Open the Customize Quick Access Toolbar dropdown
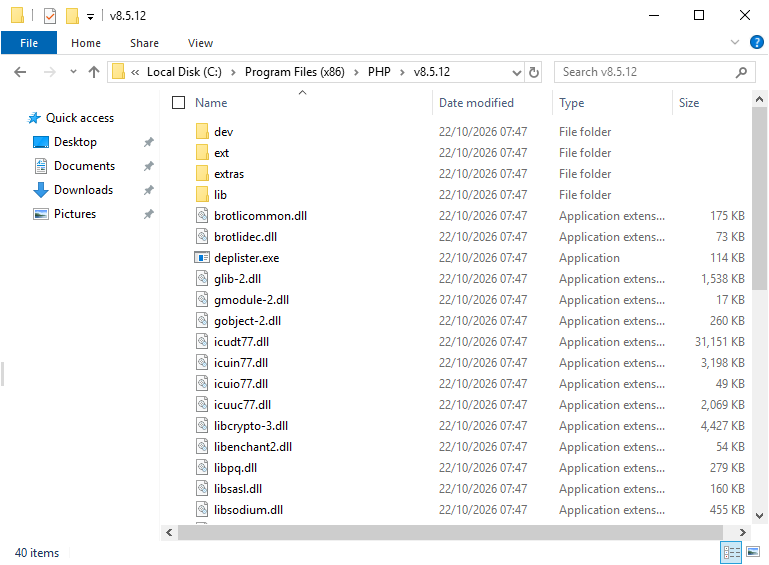Viewport: 769px width, 565px height. 90,17
